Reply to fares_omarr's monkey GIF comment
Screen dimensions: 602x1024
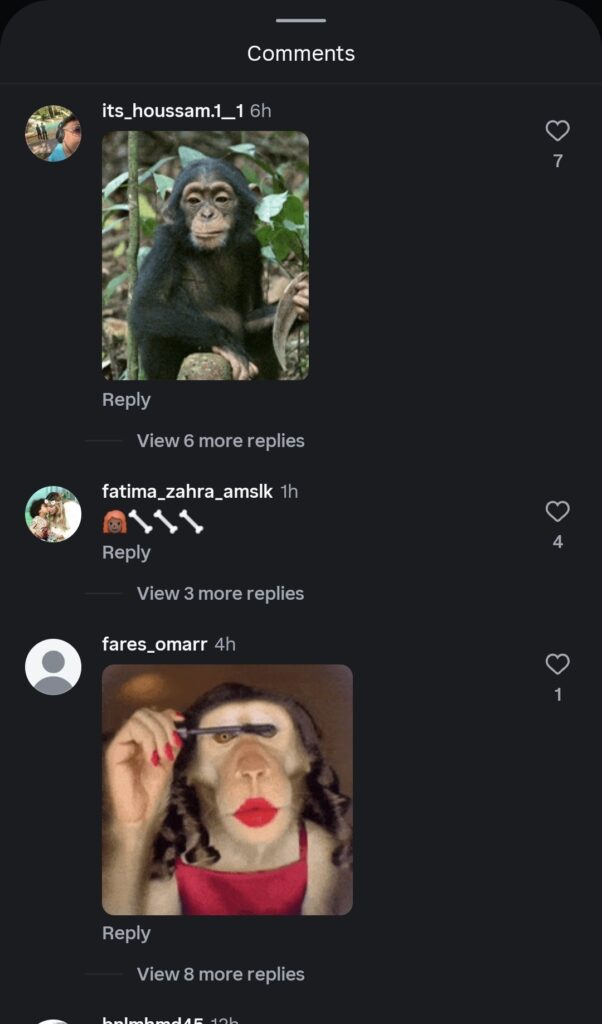(x=126, y=933)
